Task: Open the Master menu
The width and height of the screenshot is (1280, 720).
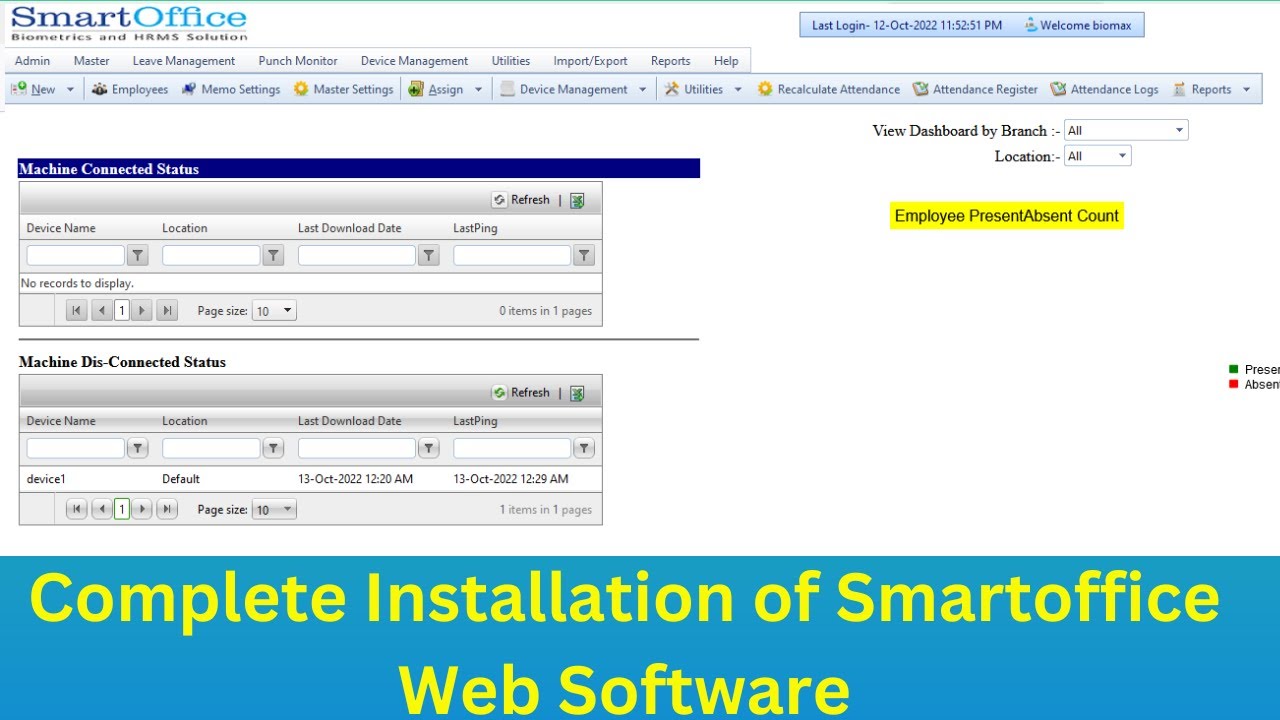Action: tap(92, 61)
